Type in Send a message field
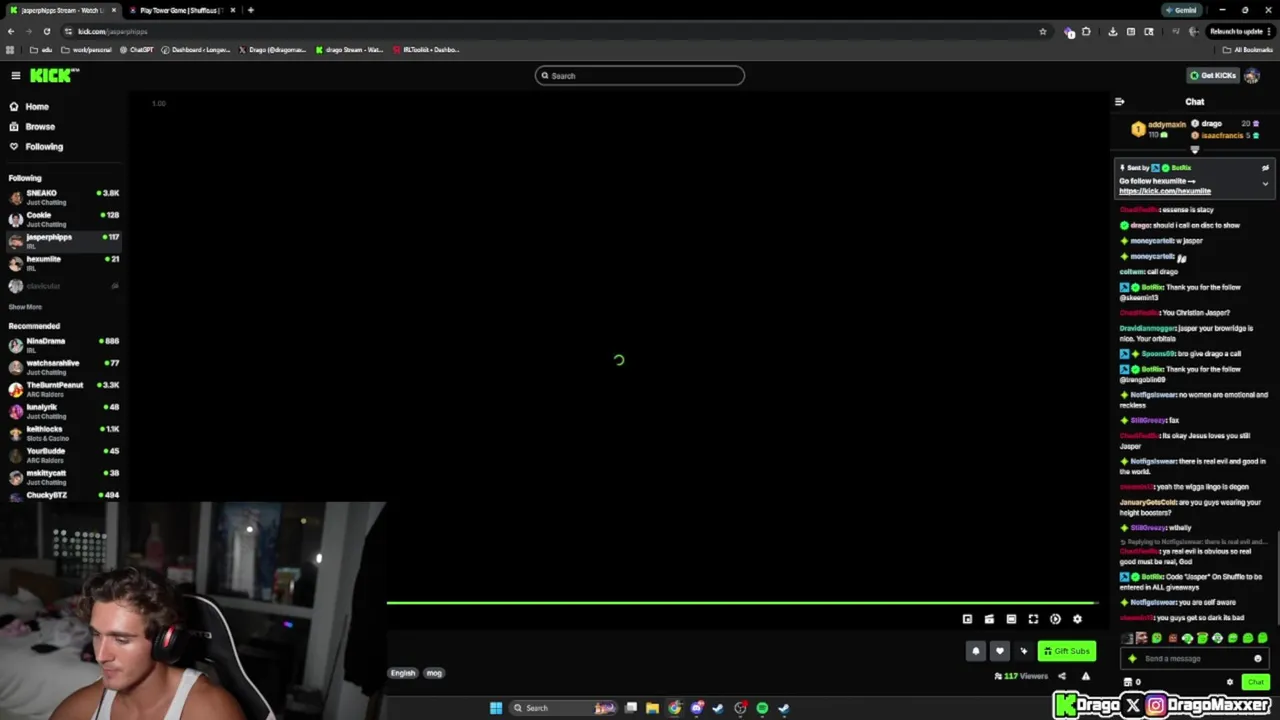The width and height of the screenshot is (1280, 720). [x=1195, y=658]
